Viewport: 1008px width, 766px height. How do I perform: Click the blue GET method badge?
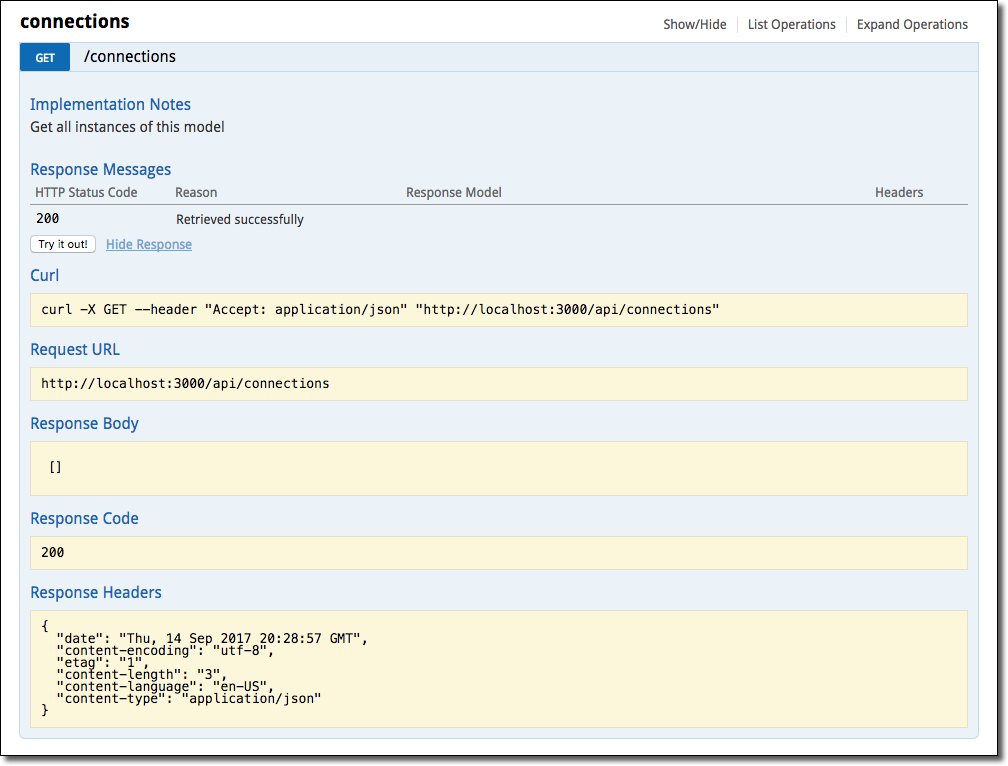click(45, 57)
